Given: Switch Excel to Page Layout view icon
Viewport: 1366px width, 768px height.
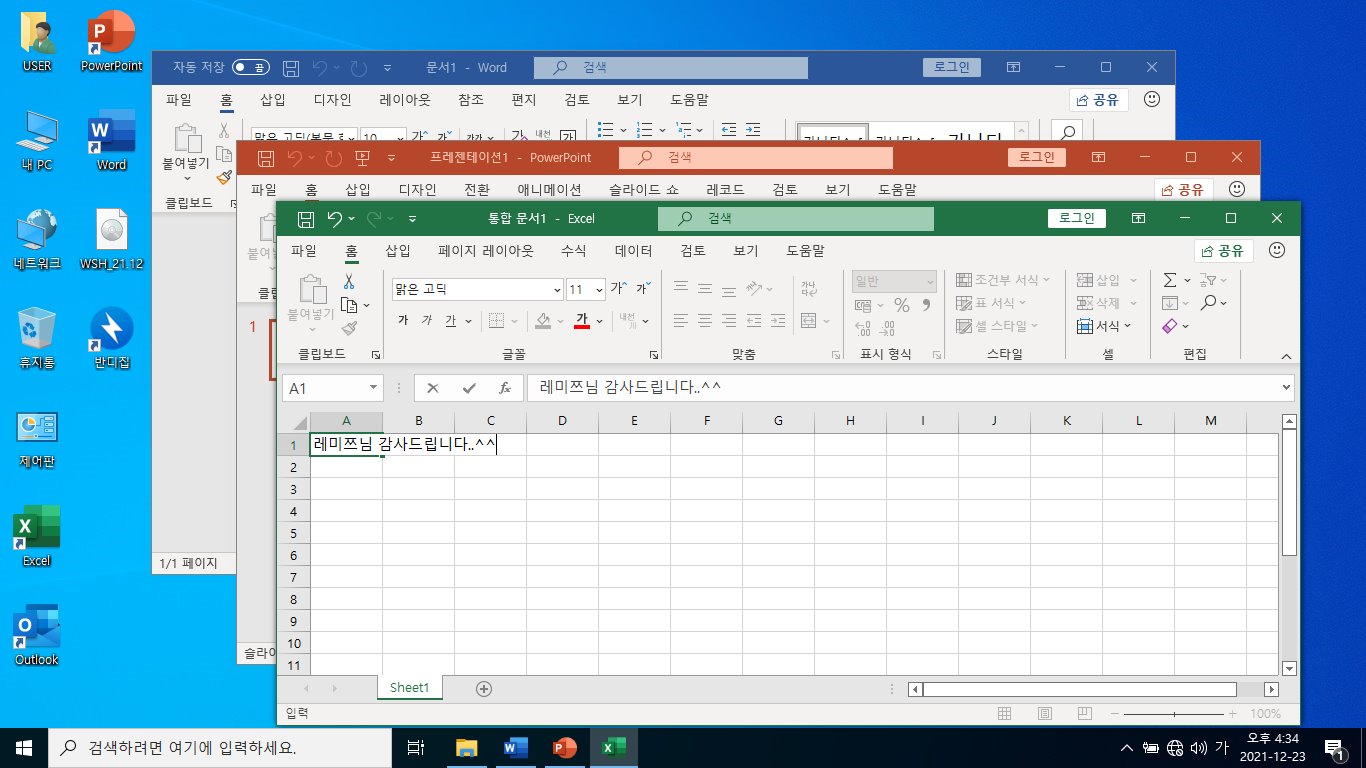Looking at the screenshot, I should click(1045, 714).
